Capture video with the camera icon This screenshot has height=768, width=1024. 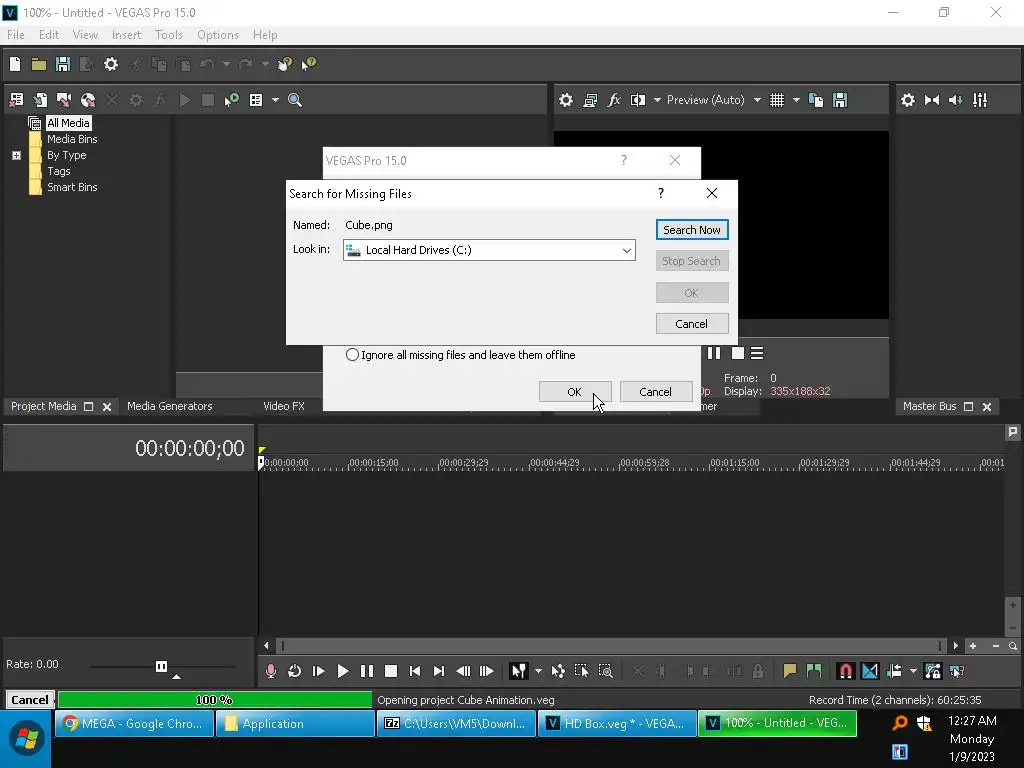[x=63, y=100]
